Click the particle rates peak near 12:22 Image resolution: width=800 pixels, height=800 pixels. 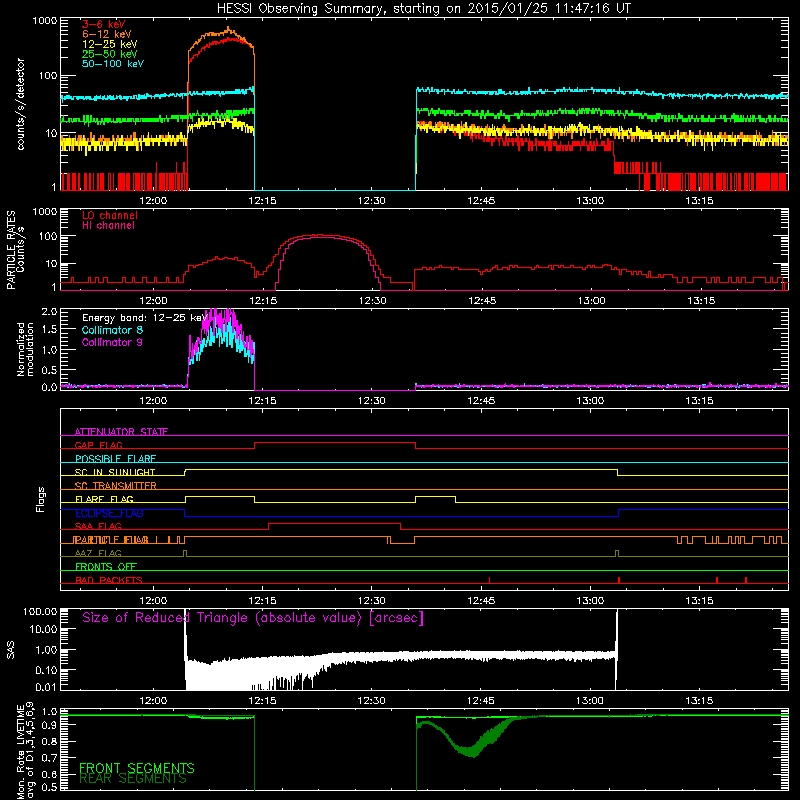tap(320, 235)
